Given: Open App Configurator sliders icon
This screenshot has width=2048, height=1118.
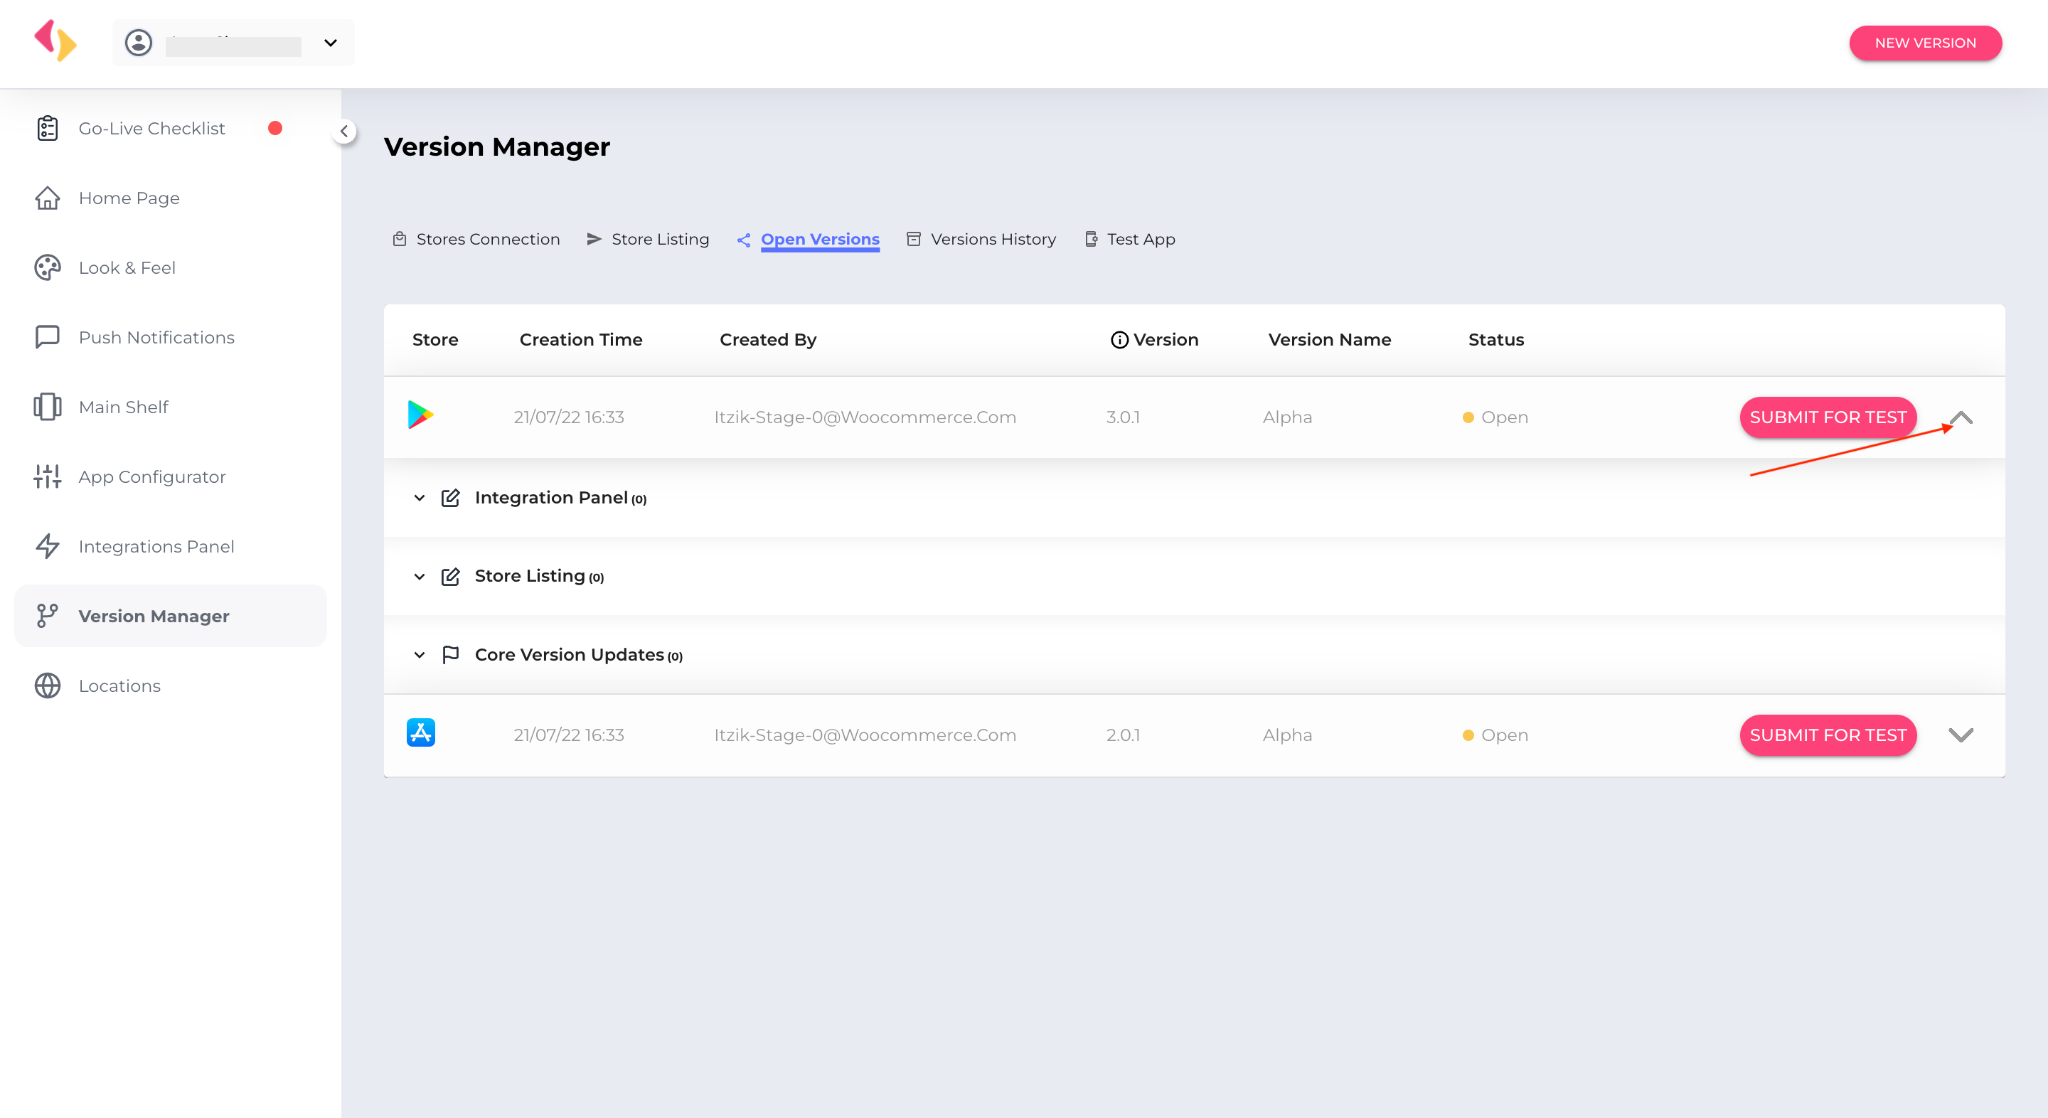Looking at the screenshot, I should [x=47, y=476].
